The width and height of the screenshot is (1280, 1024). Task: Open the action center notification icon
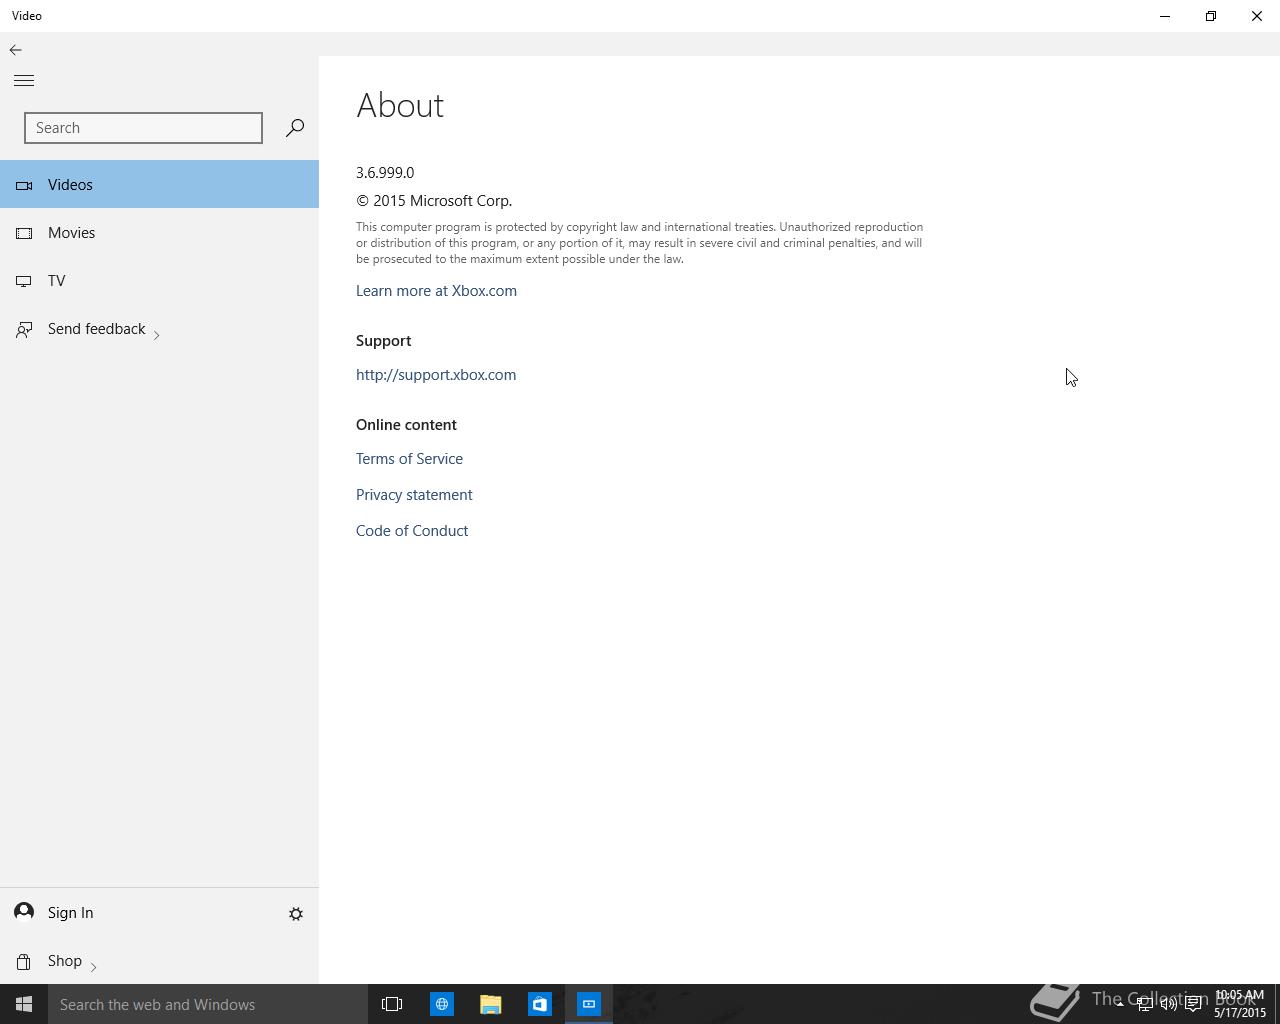pos(1193,1004)
